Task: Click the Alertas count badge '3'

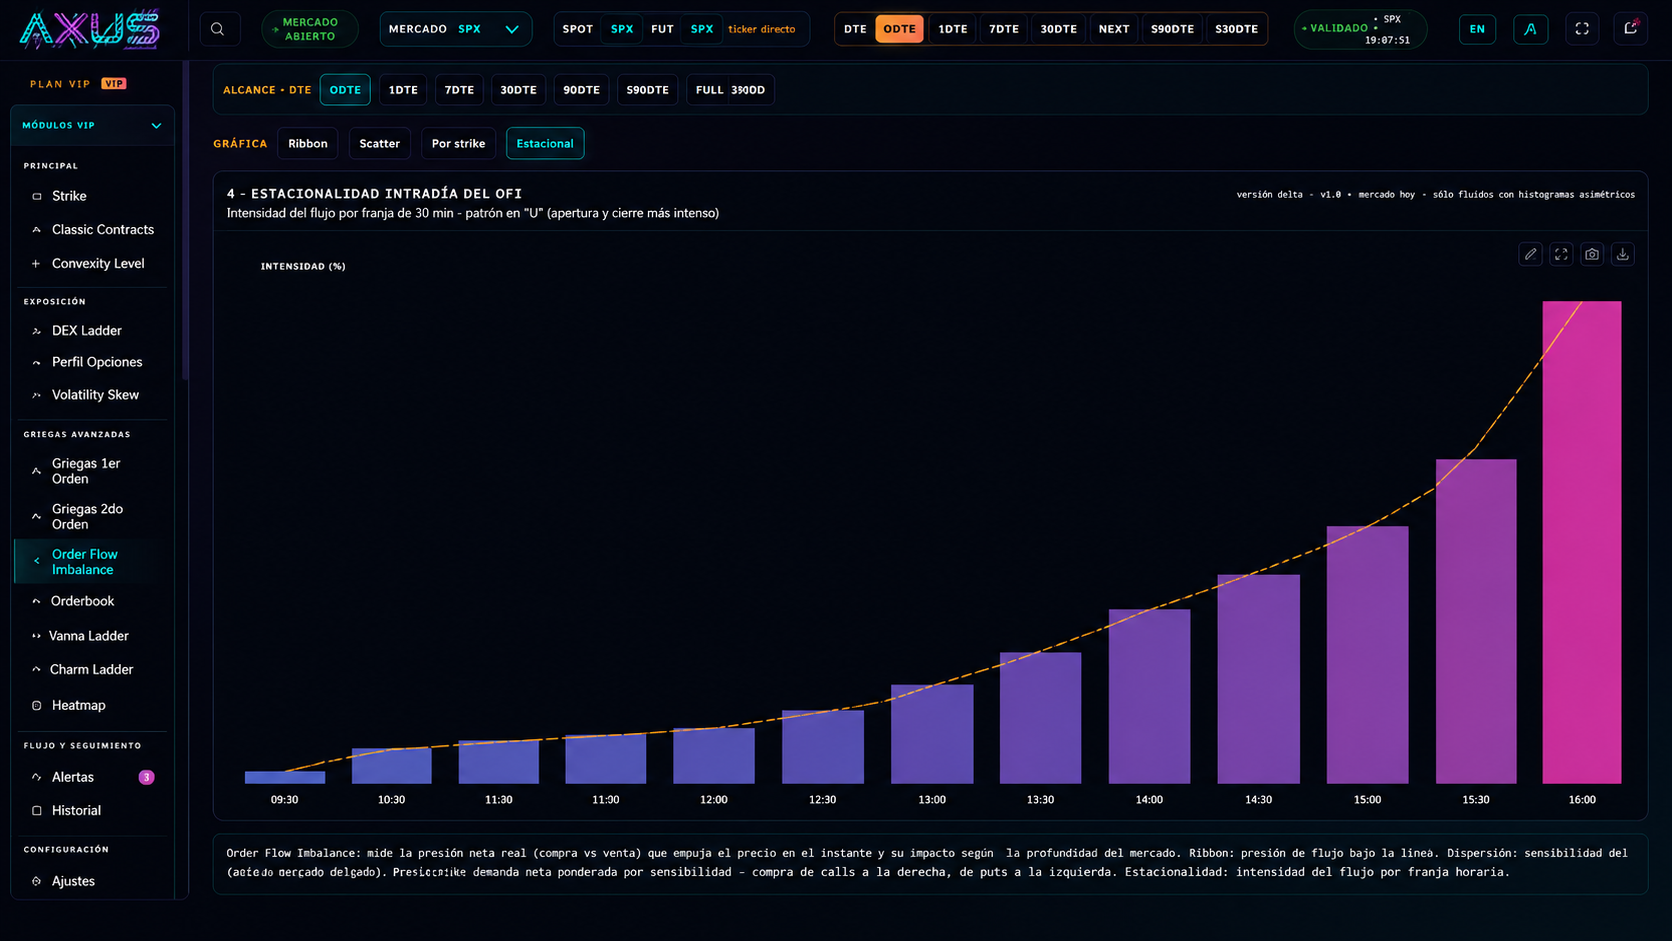Action: (x=146, y=777)
